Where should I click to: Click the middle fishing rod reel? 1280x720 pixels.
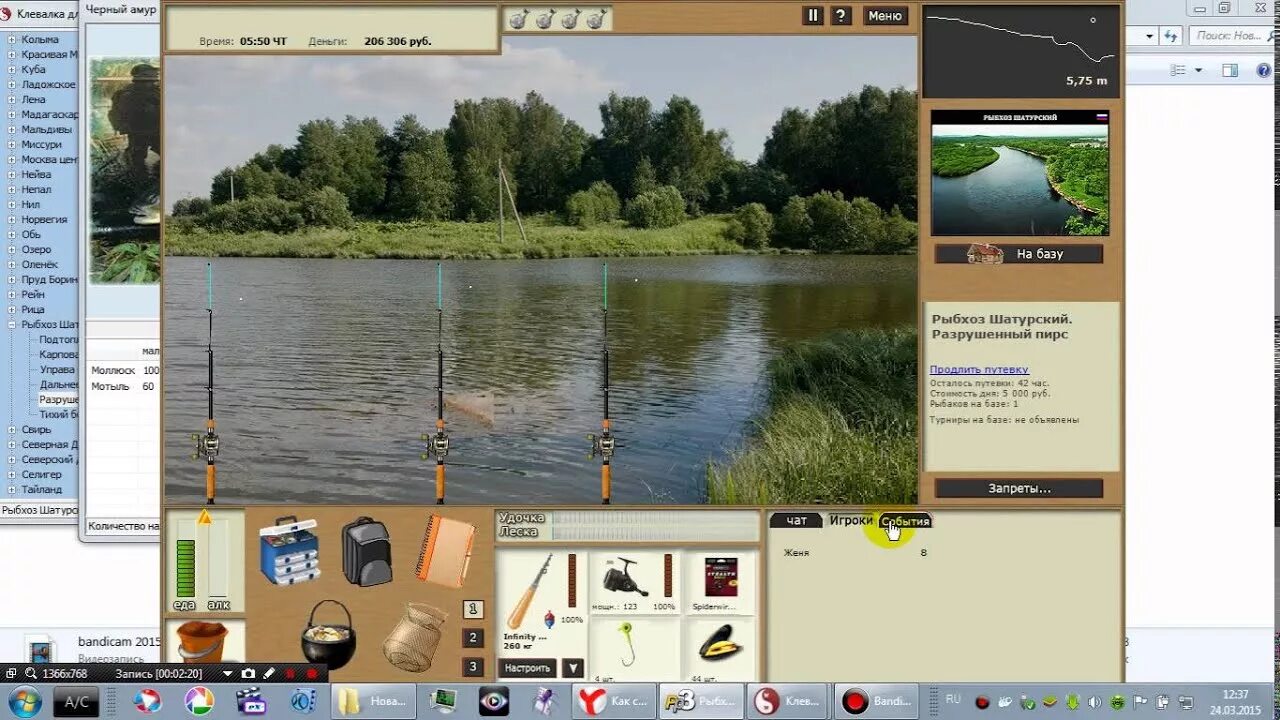coord(437,445)
